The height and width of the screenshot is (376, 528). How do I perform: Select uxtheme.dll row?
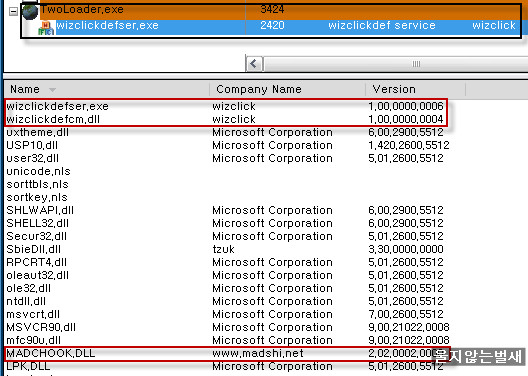click(226, 132)
